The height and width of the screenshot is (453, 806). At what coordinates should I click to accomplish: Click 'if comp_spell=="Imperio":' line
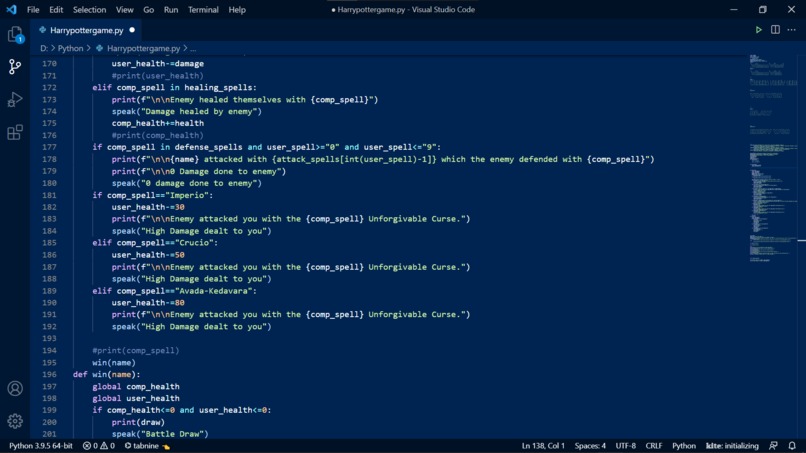coord(153,195)
